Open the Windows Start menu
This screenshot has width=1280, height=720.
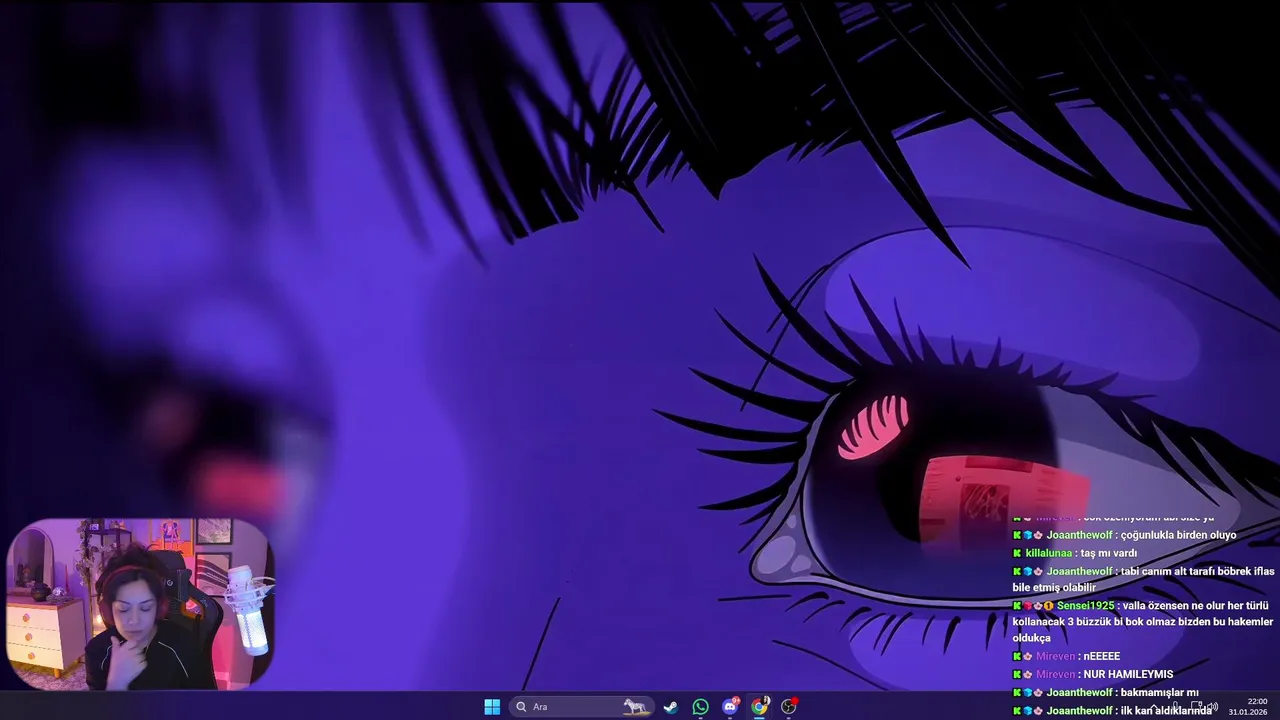(x=492, y=707)
